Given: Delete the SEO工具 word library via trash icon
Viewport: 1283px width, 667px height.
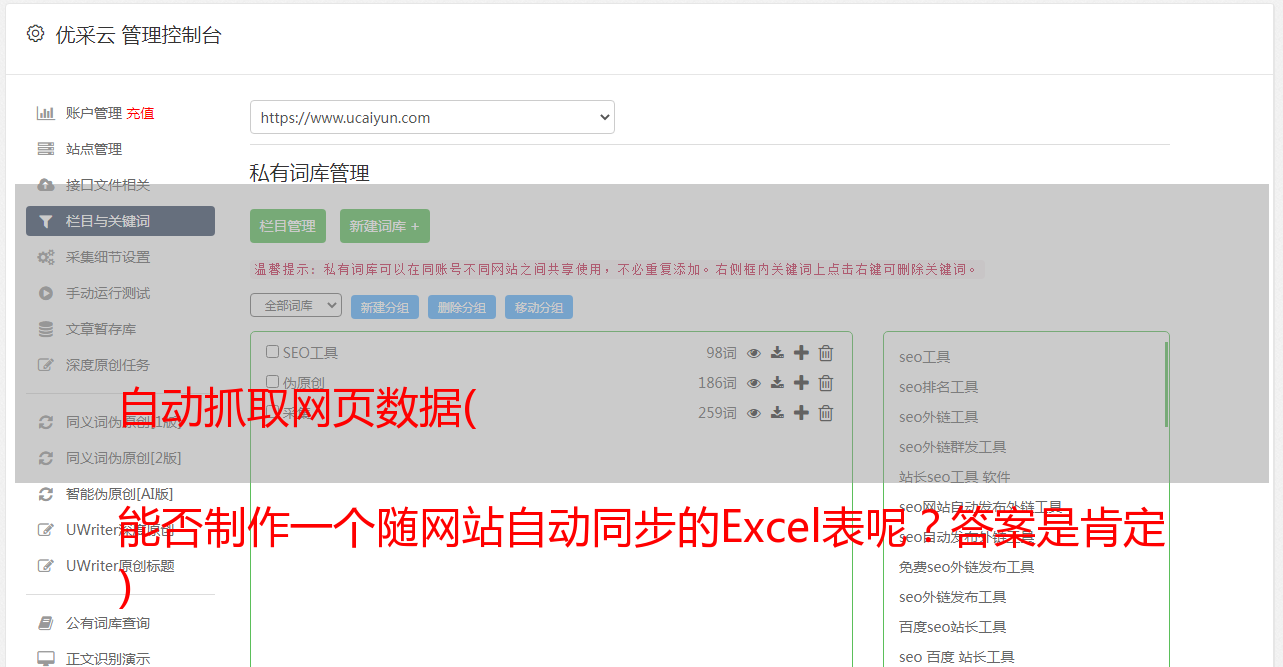Looking at the screenshot, I should point(826,353).
